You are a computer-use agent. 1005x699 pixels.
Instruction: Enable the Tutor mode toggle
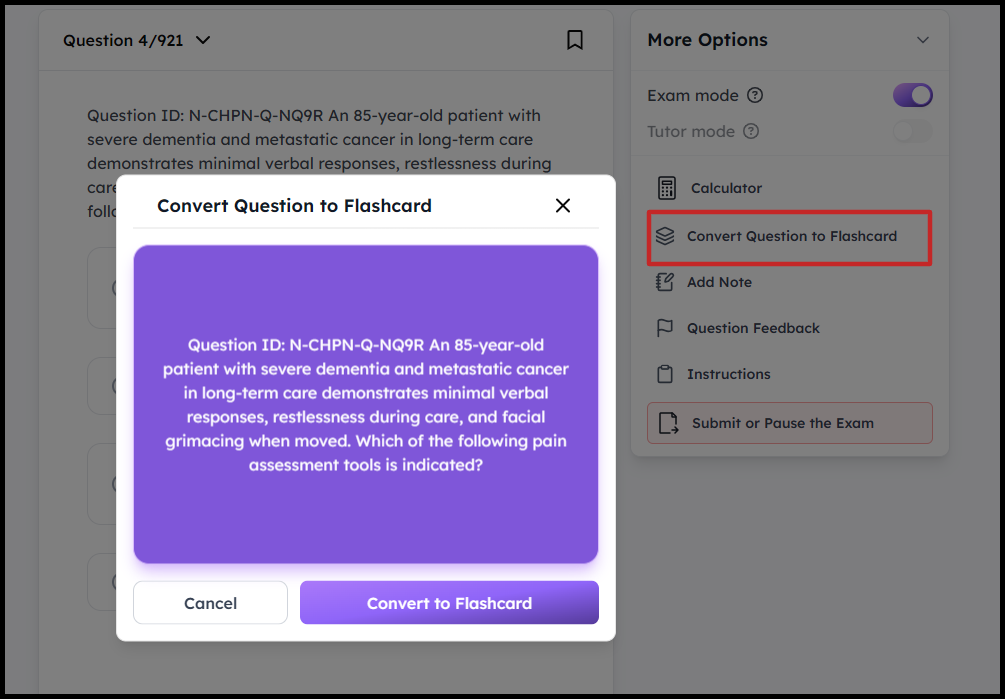click(912, 132)
